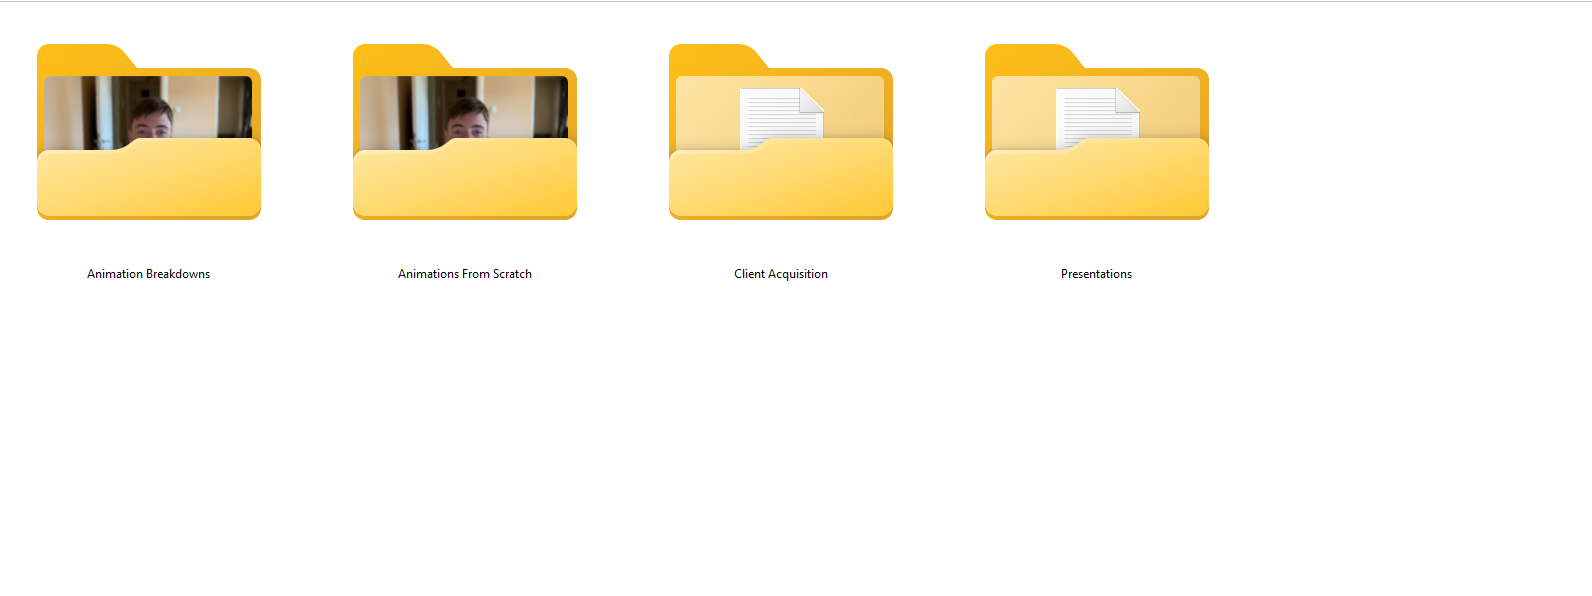The width and height of the screenshot is (1592, 596).
Task: Click the Client Acquisition name label
Action: click(780, 274)
